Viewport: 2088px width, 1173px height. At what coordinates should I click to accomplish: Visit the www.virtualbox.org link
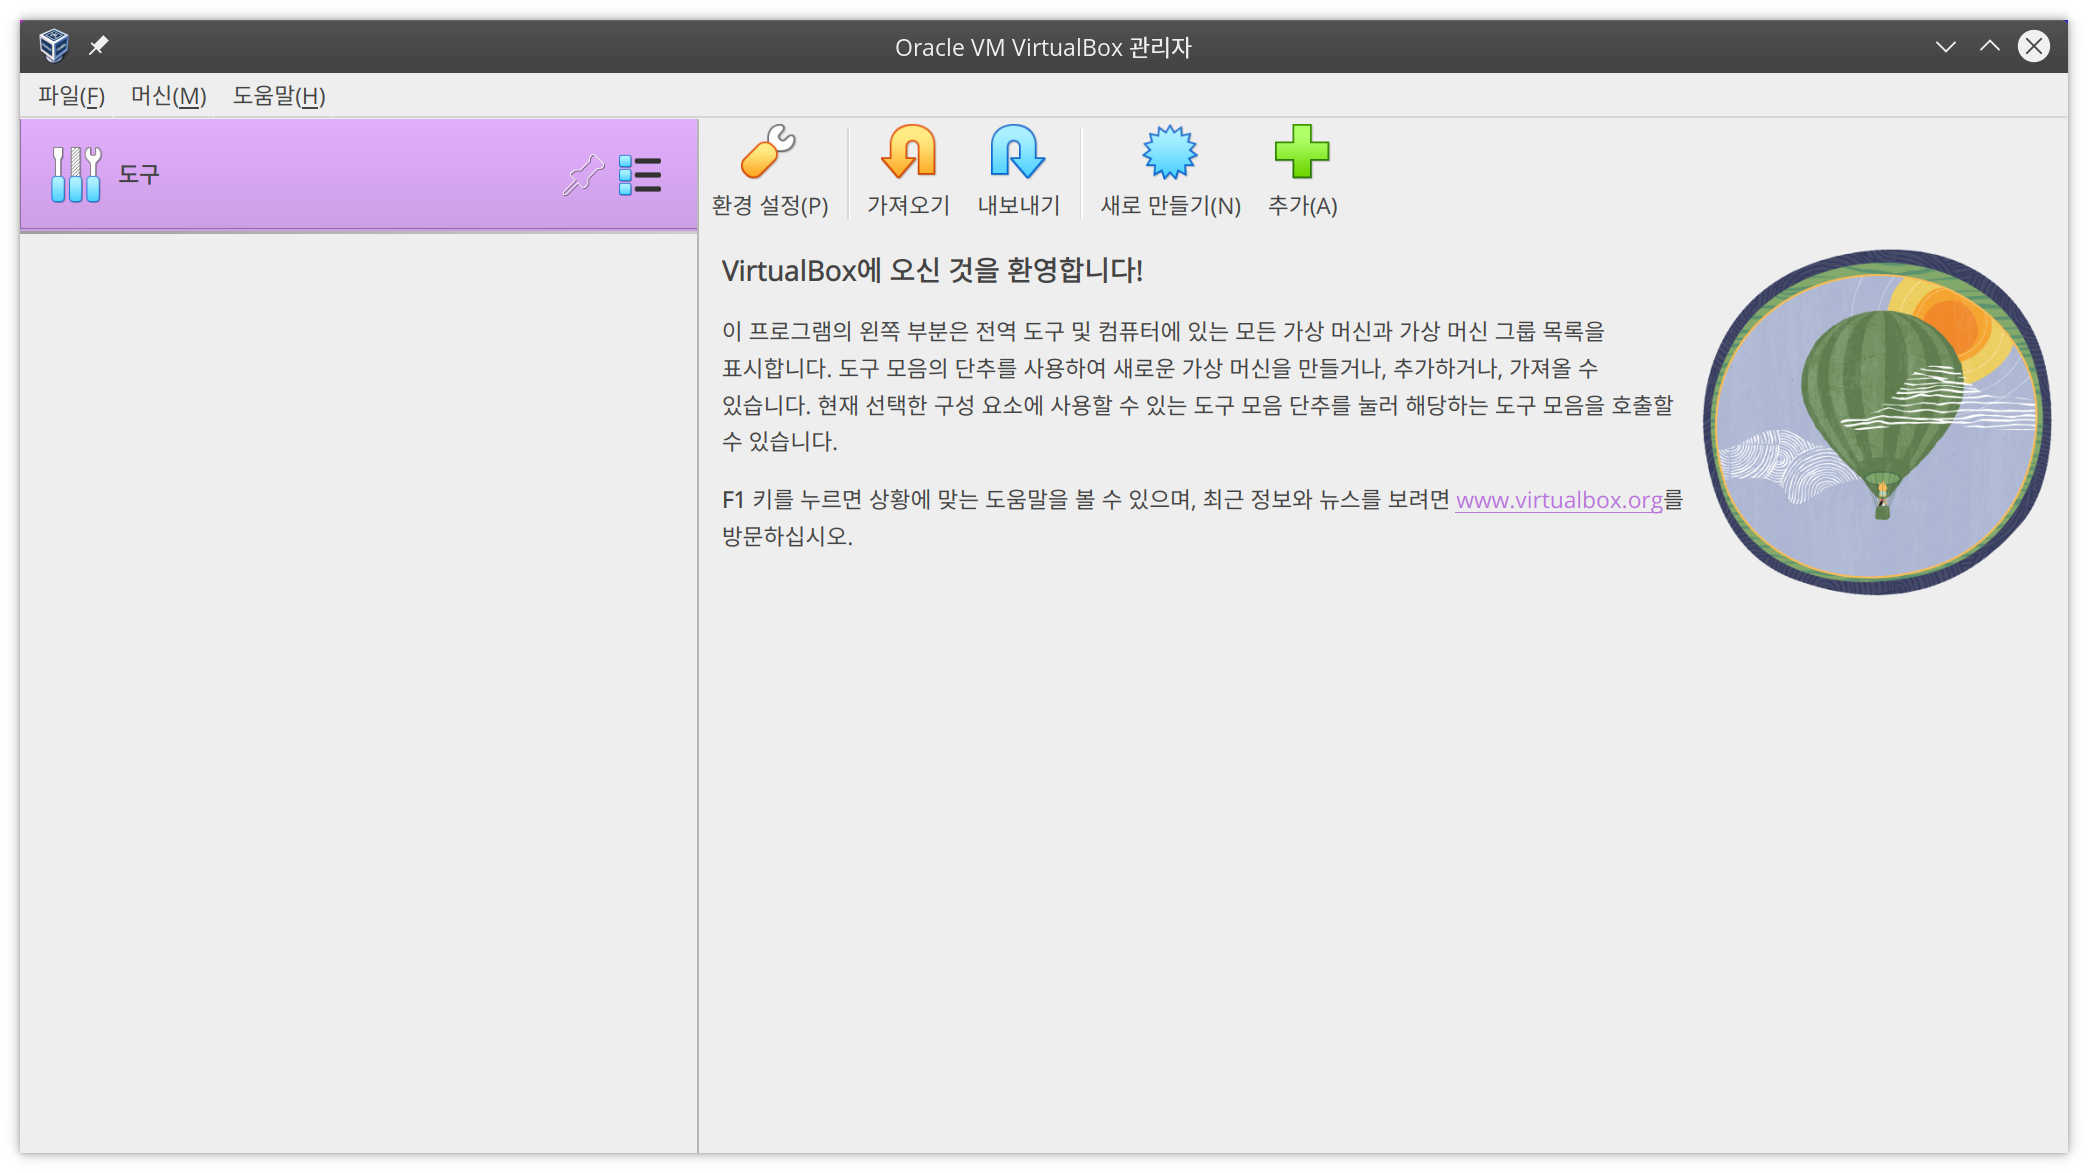pyautogui.click(x=1559, y=500)
